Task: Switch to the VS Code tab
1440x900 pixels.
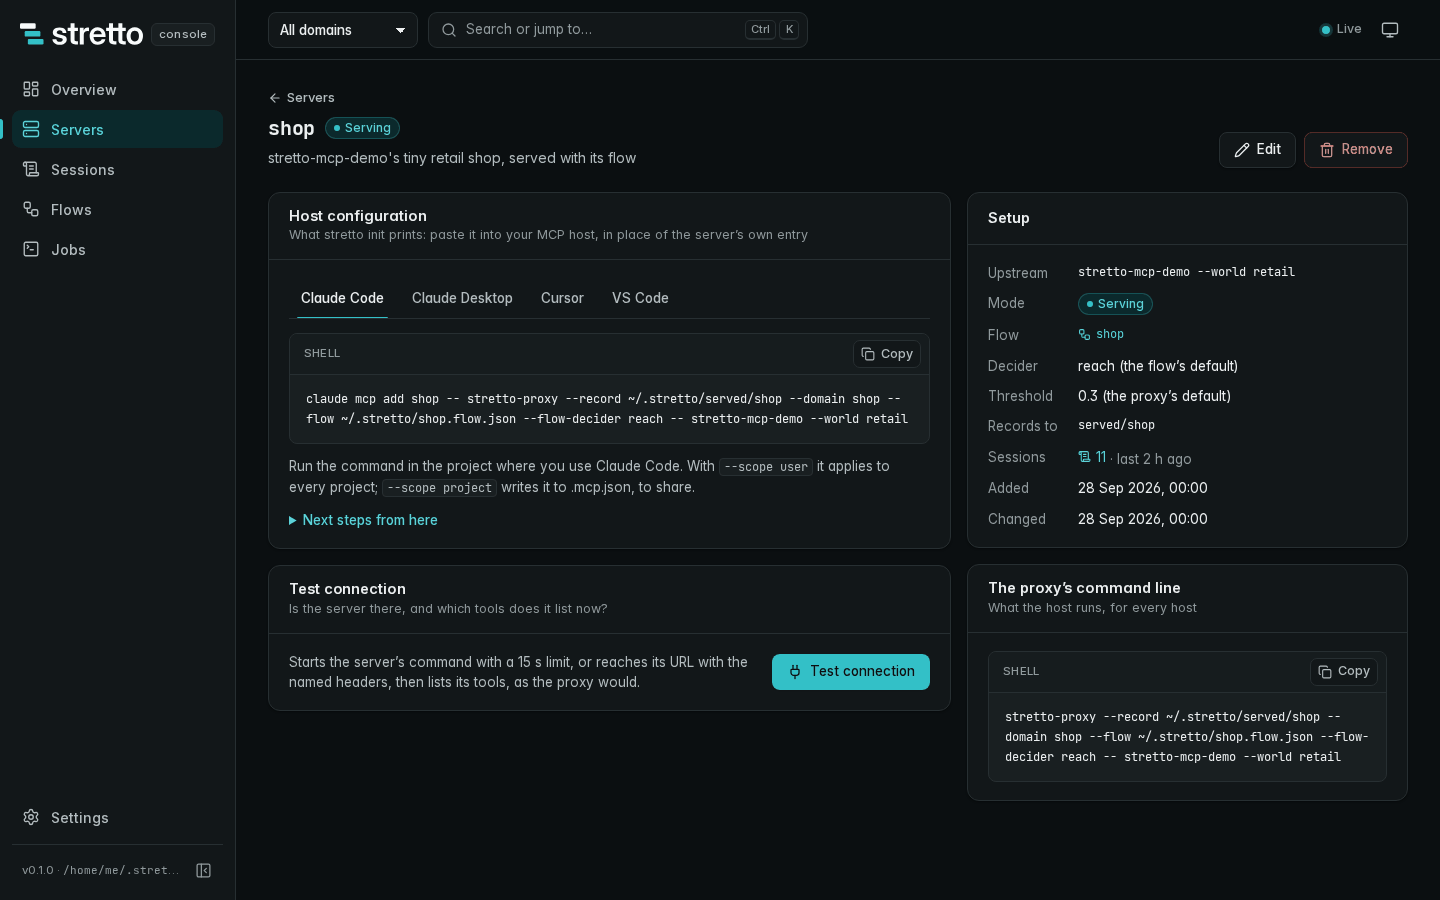Action: (640, 298)
